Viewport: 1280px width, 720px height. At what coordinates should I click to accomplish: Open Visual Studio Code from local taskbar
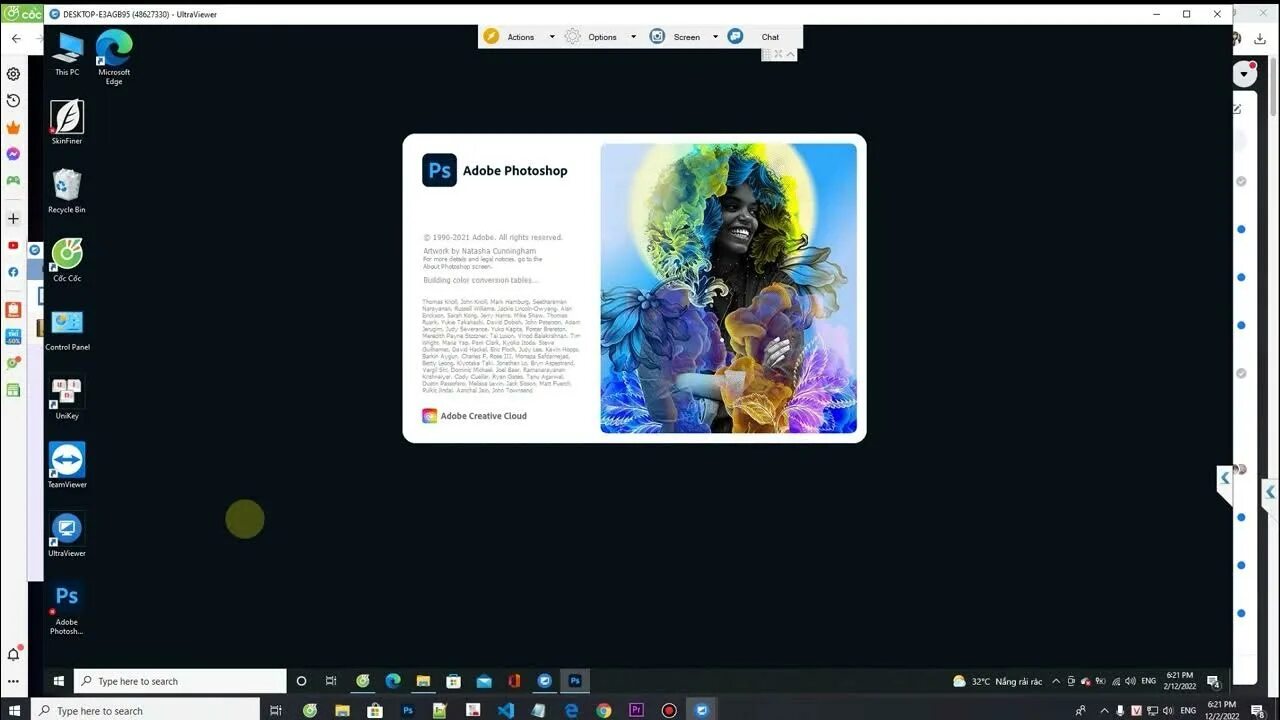tap(505, 710)
